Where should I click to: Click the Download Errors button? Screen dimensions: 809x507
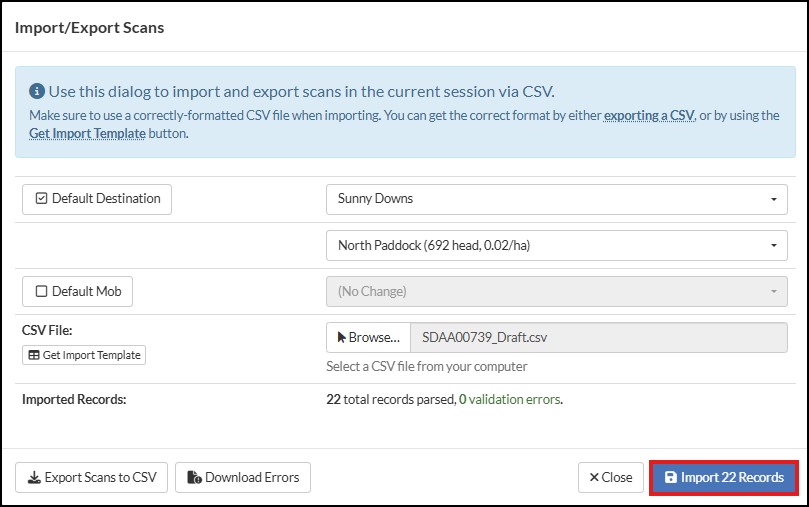coord(243,478)
